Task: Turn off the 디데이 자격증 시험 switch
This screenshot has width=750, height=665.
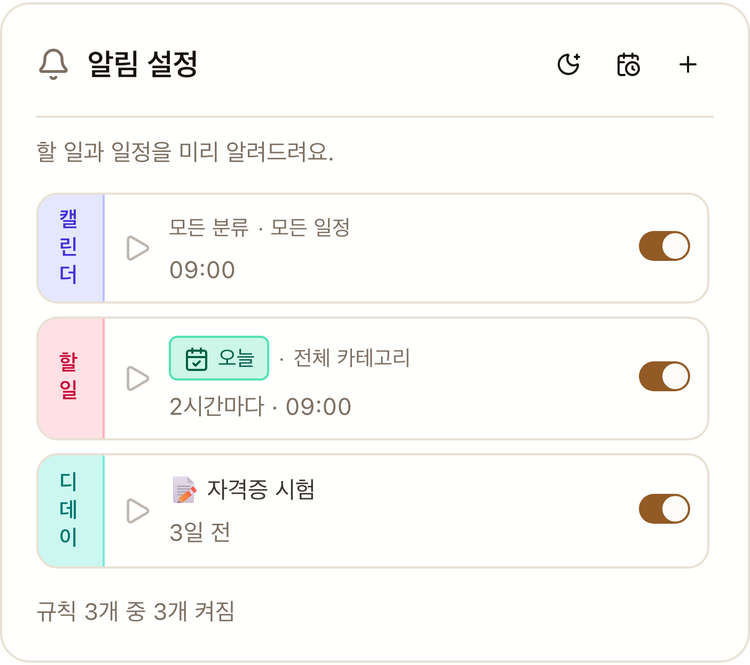Action: click(664, 509)
